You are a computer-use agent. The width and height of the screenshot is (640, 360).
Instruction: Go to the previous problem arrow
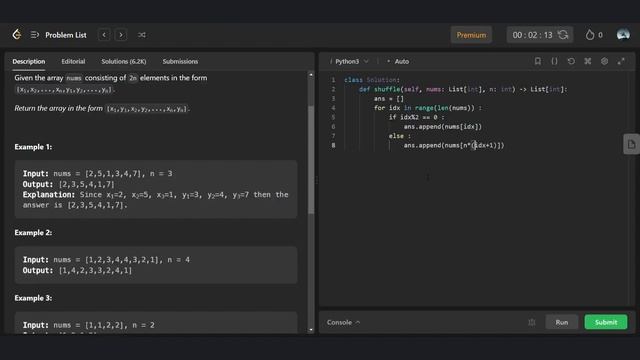pyautogui.click(x=104, y=35)
